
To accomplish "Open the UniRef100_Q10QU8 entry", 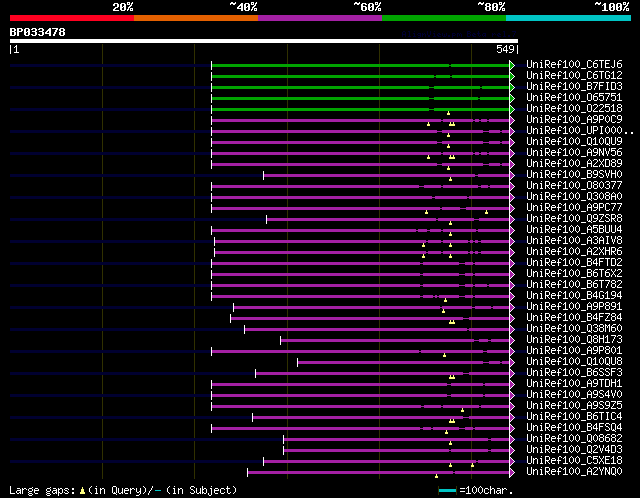I will pos(574,362).
